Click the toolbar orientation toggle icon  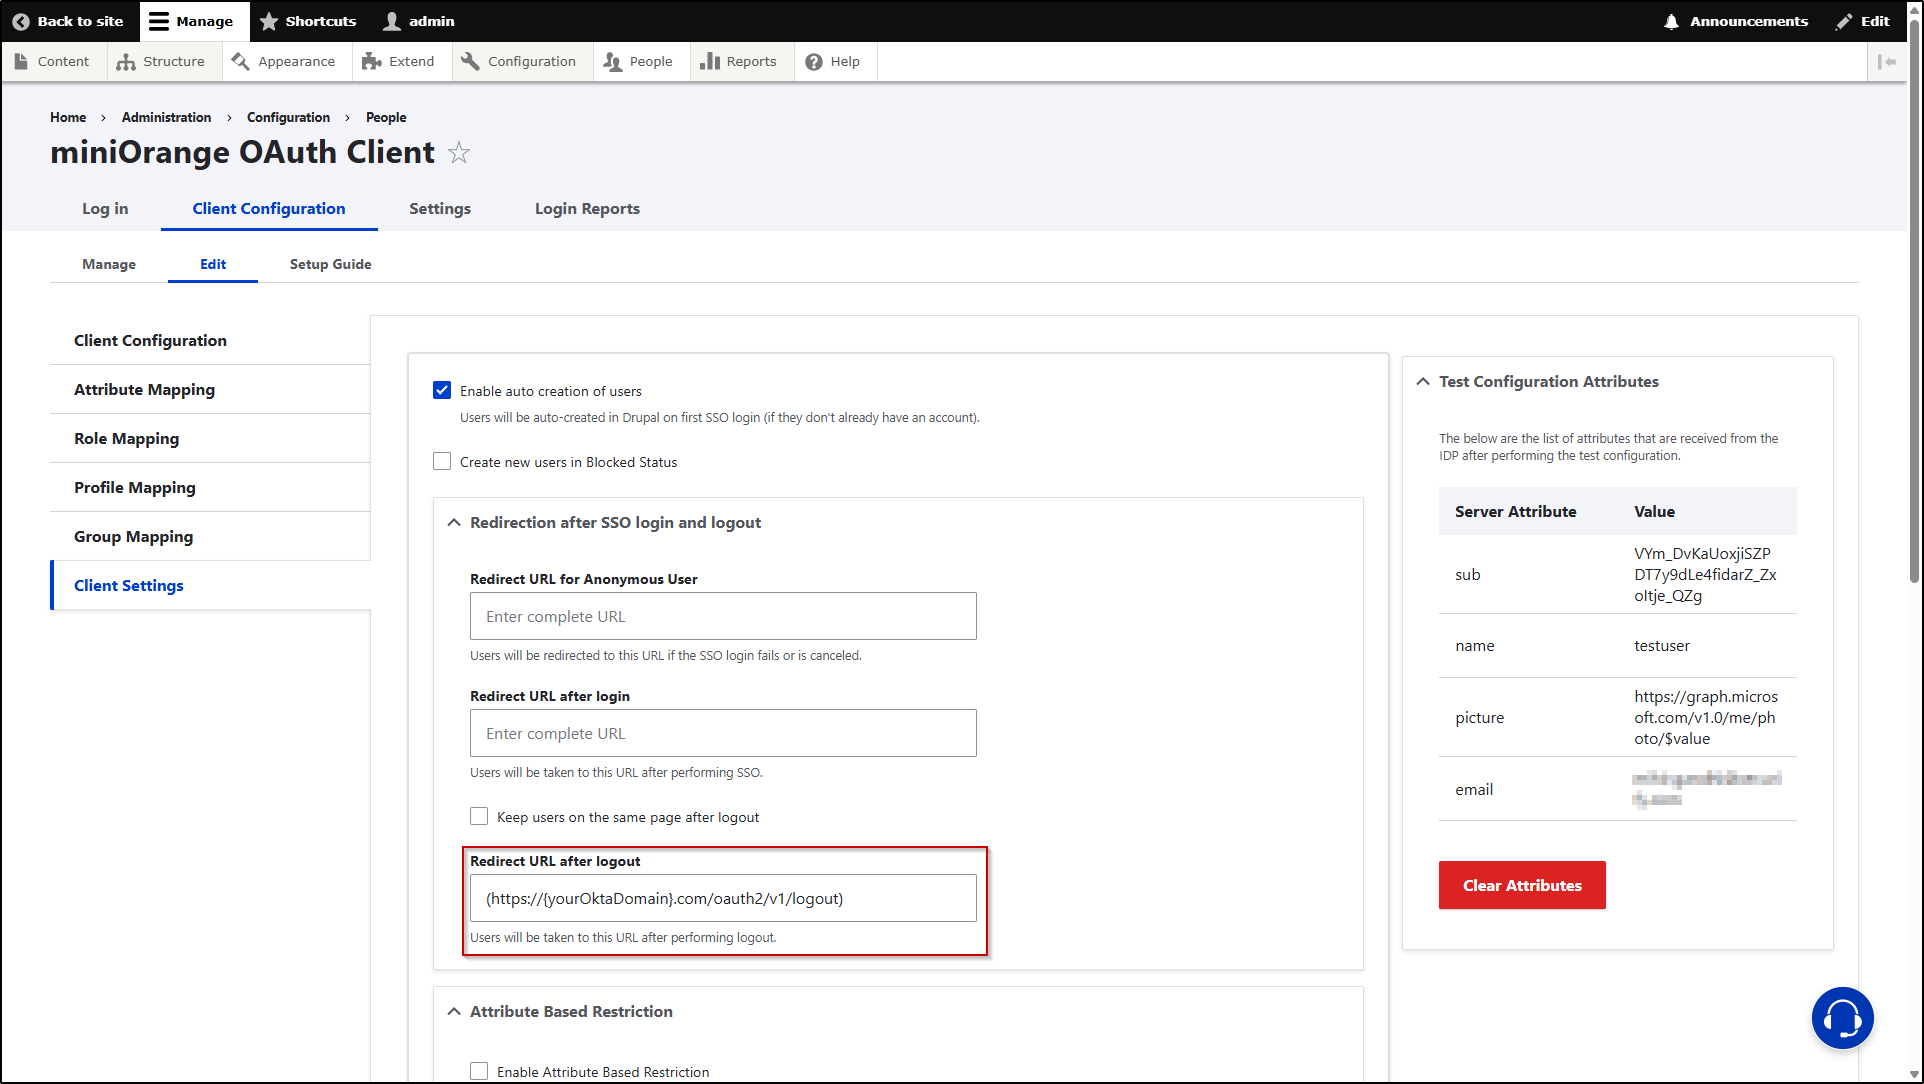click(x=1887, y=62)
